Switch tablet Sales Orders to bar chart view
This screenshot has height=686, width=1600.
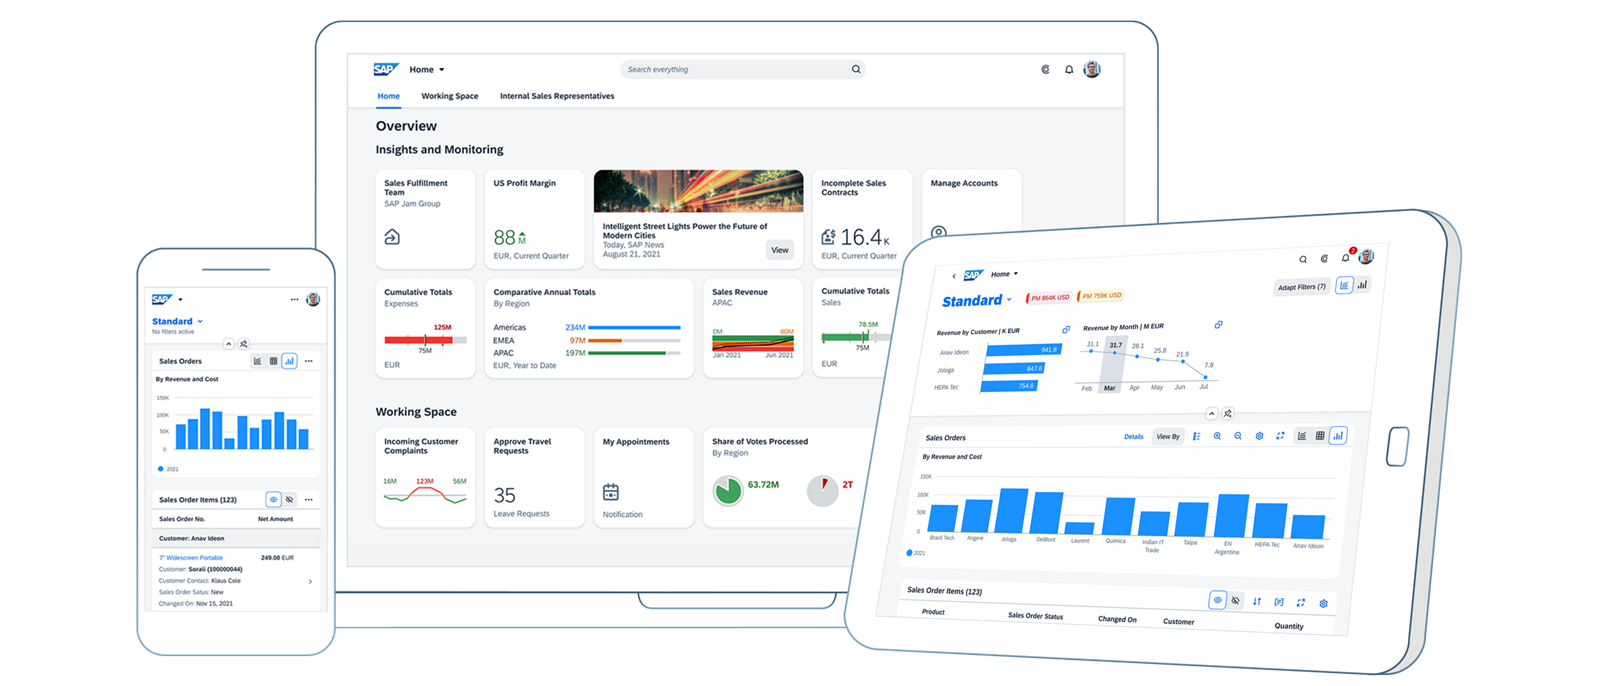point(1338,436)
